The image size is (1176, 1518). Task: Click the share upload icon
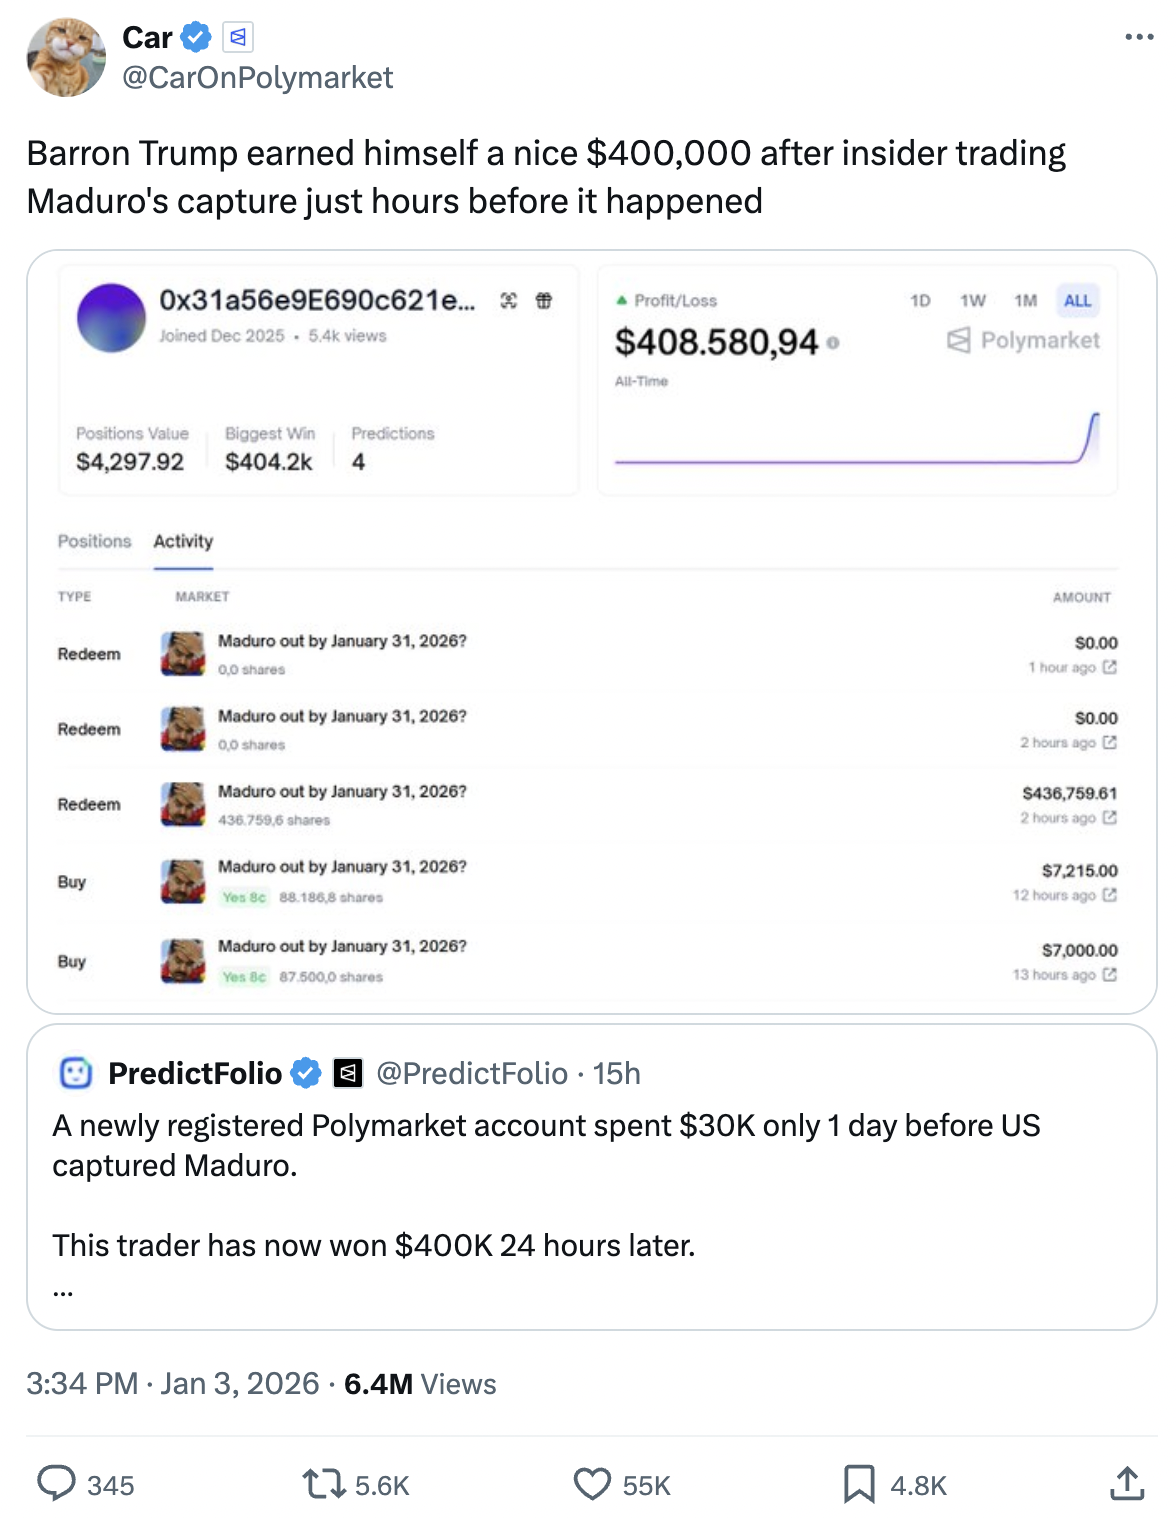[1127, 1484]
